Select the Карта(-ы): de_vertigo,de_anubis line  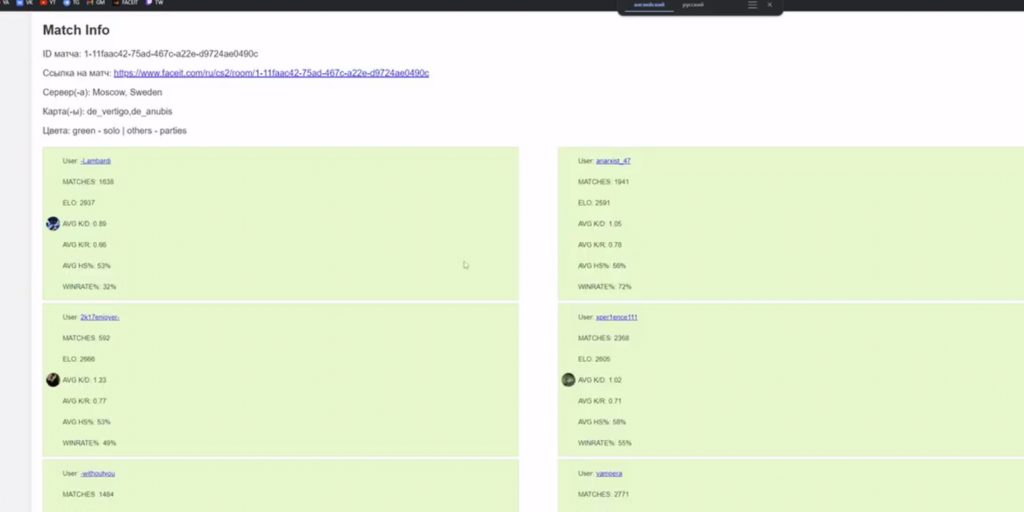point(107,112)
